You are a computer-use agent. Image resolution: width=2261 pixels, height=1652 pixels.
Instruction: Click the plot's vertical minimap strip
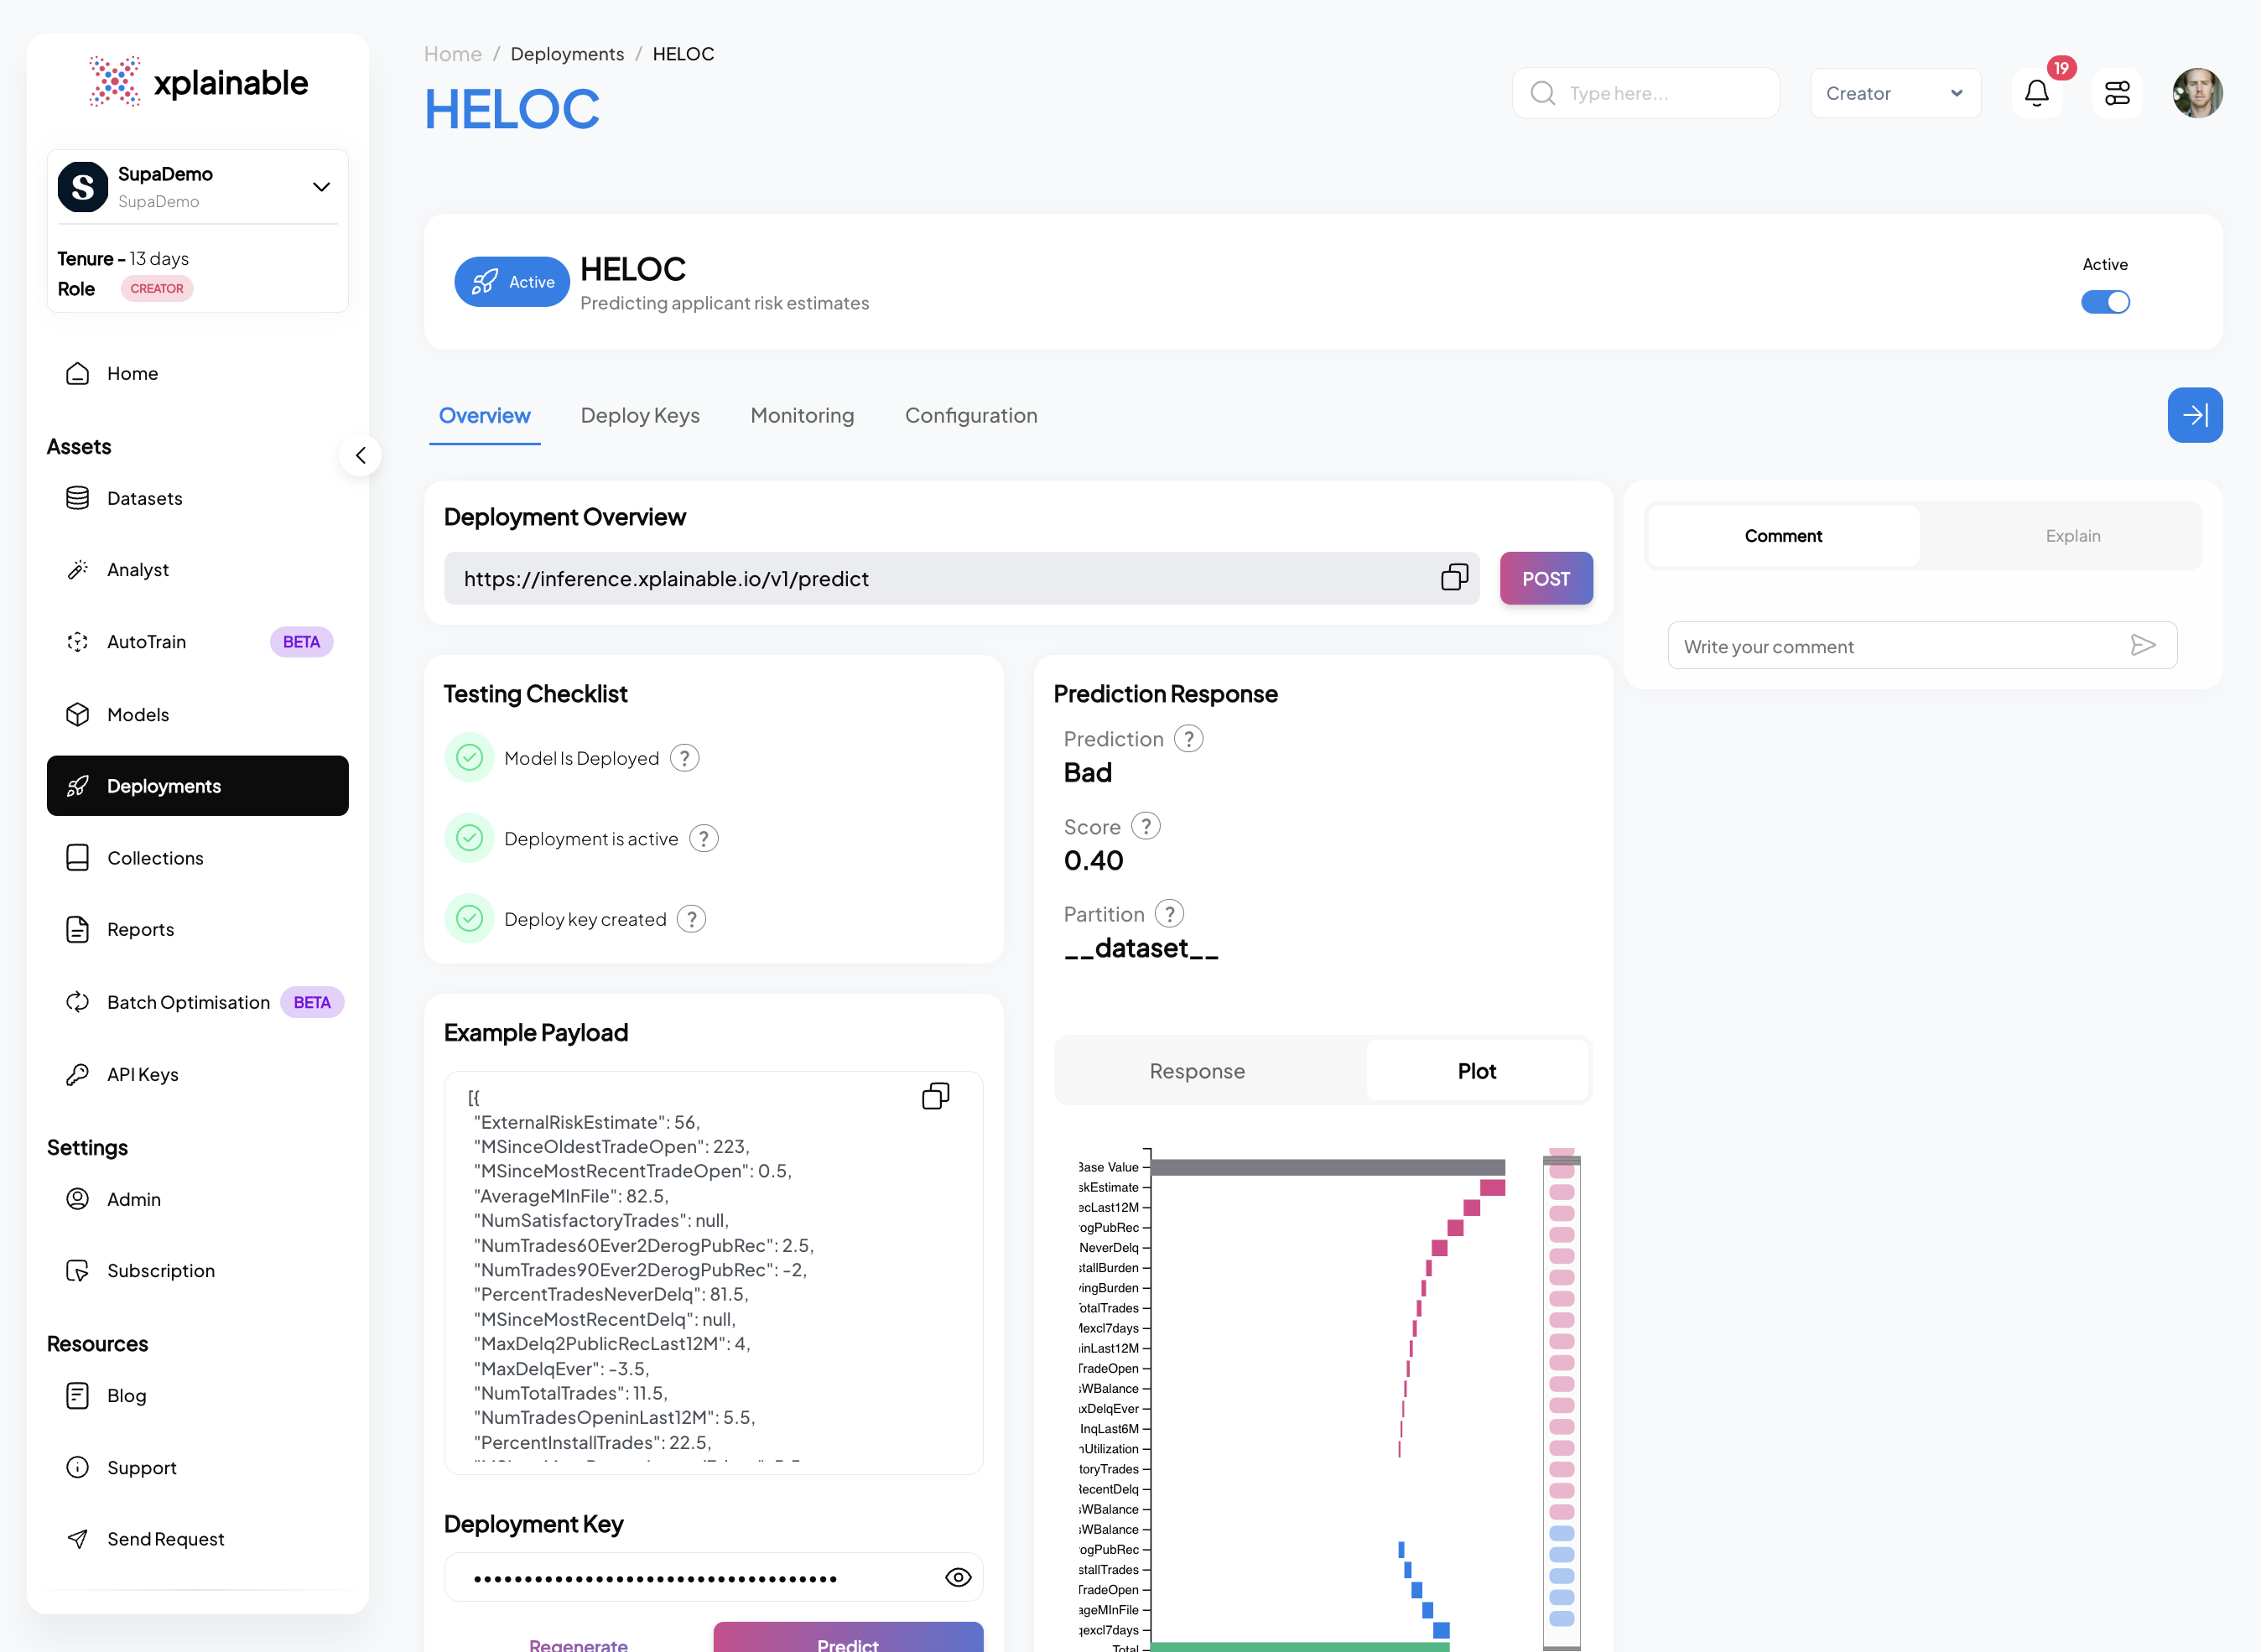coord(1561,1399)
